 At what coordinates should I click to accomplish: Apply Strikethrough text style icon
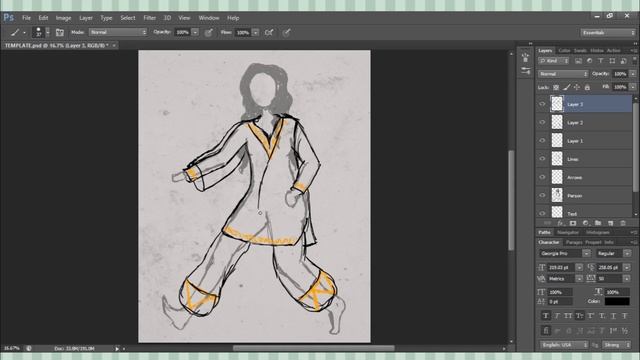(x=624, y=316)
